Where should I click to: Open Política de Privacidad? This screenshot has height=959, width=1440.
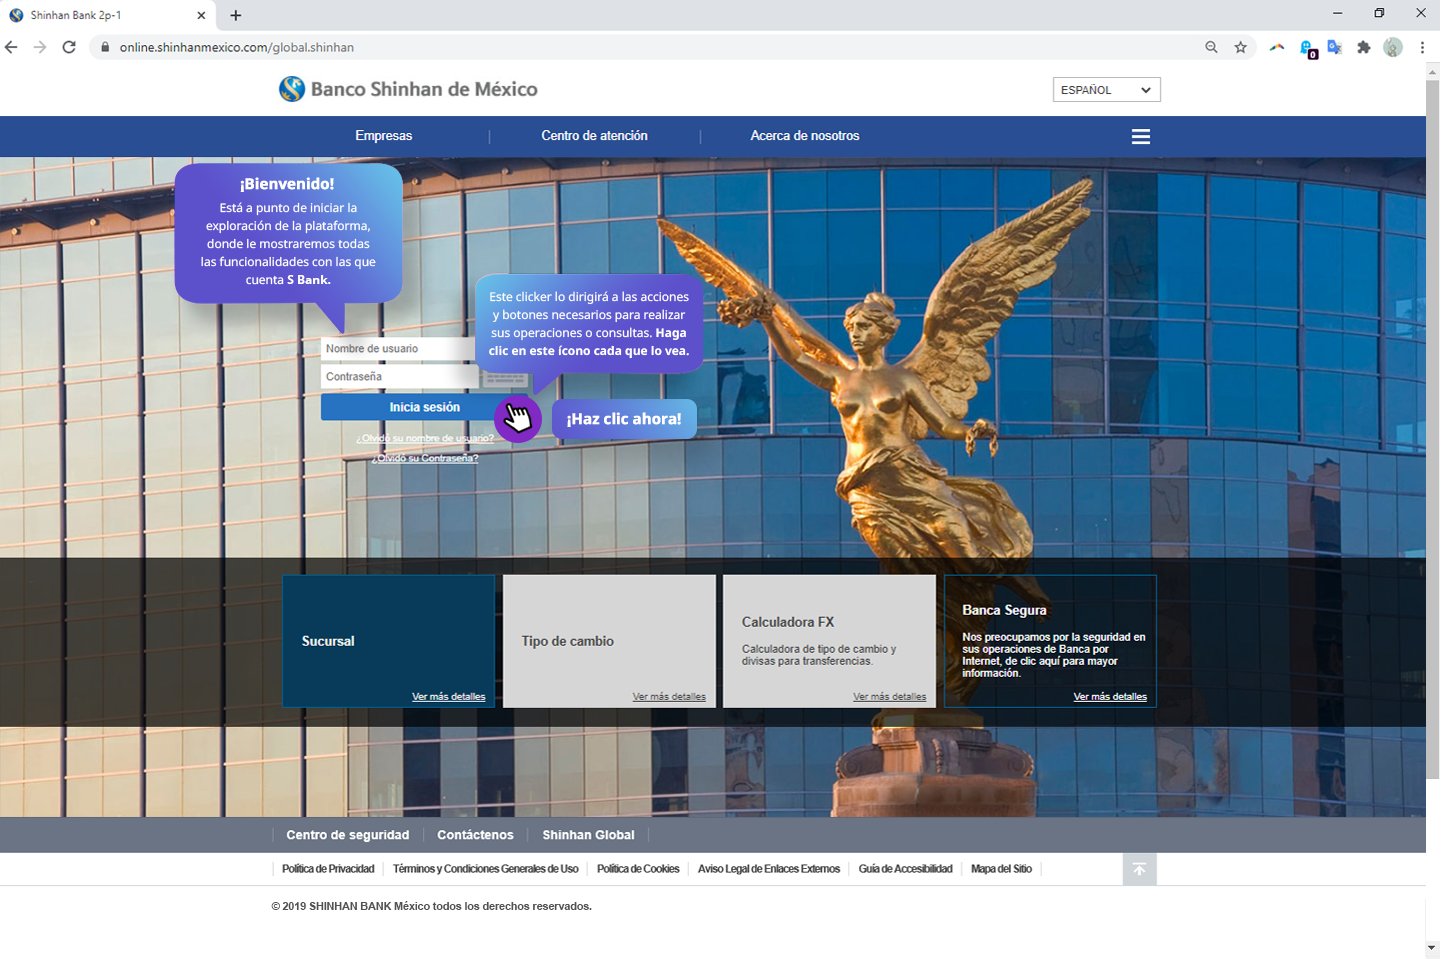pos(328,869)
